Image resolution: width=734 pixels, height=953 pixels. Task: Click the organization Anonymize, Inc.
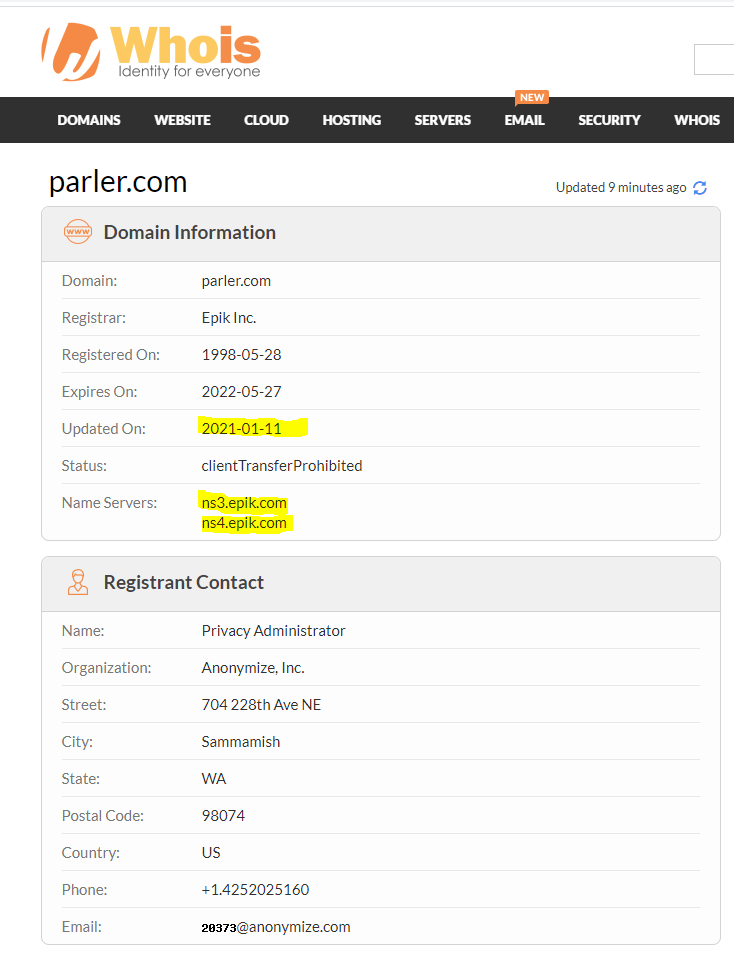click(x=253, y=668)
